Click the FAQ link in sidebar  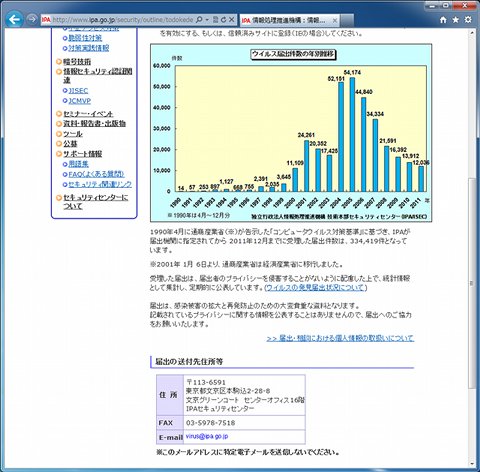pyautogui.click(x=96, y=174)
